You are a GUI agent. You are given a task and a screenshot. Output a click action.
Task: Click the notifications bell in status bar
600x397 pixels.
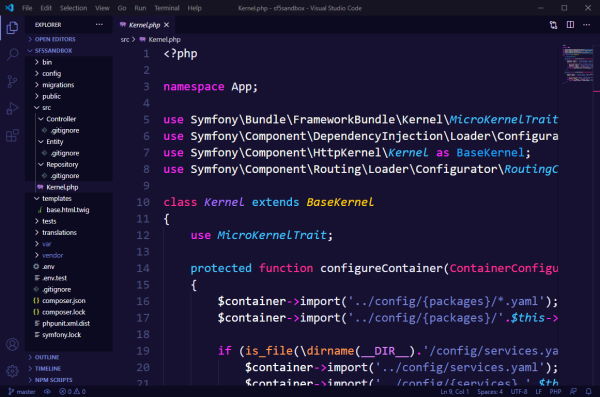(589, 392)
